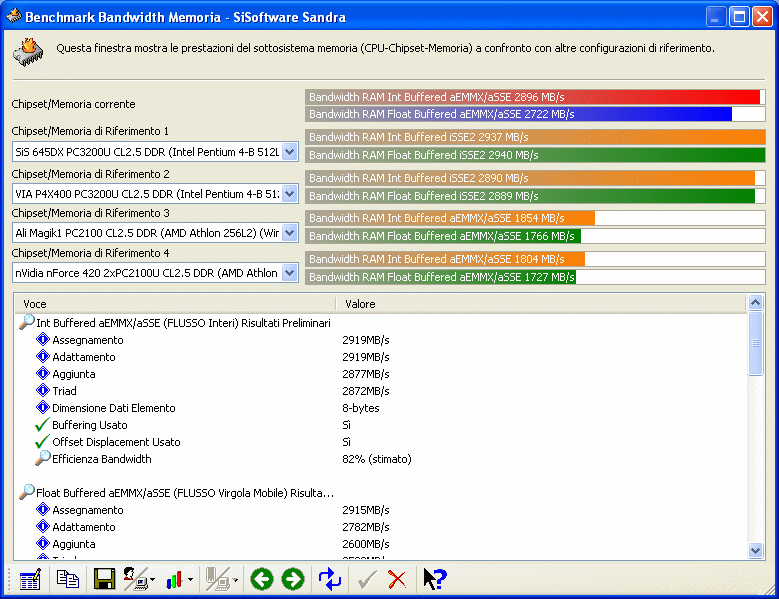Click the grey checkmark OK icon

click(367, 579)
